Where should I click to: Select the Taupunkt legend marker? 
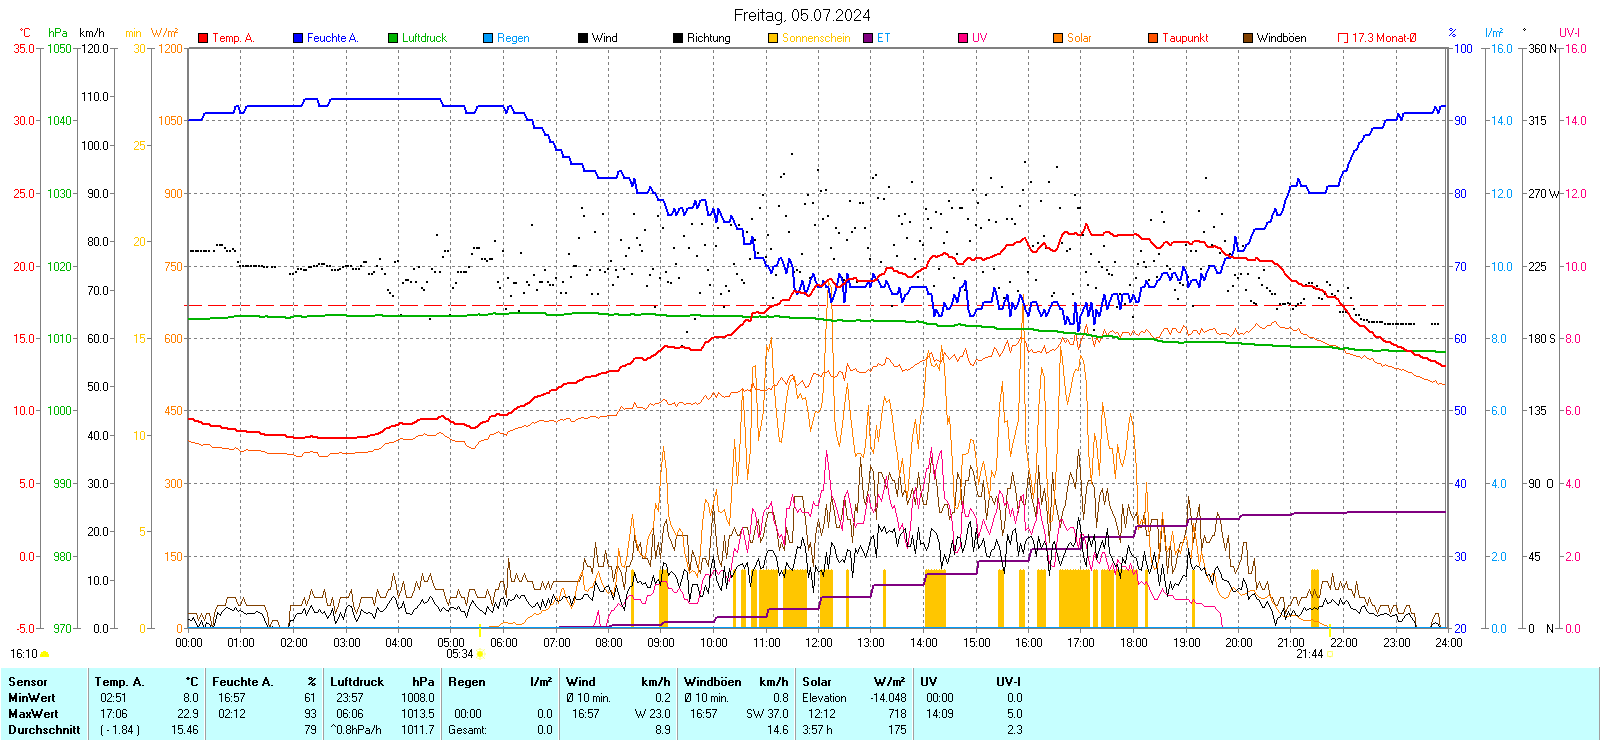tap(1153, 38)
